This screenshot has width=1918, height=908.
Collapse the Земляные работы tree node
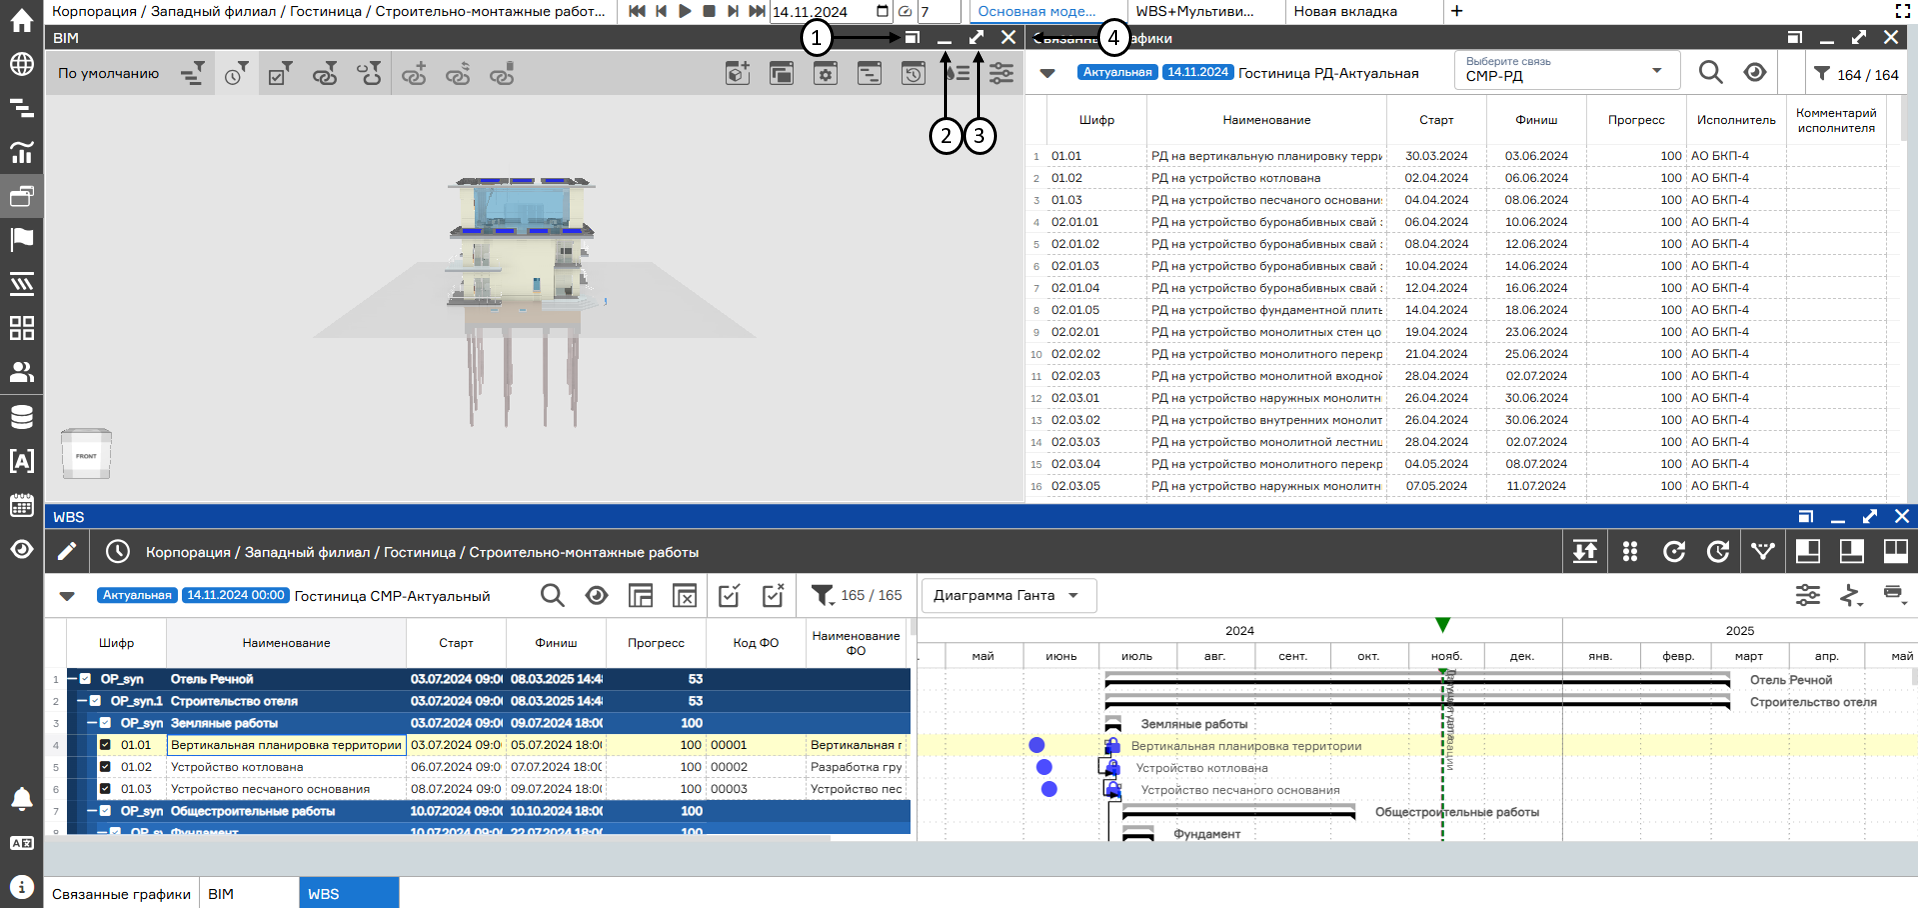pyautogui.click(x=93, y=723)
